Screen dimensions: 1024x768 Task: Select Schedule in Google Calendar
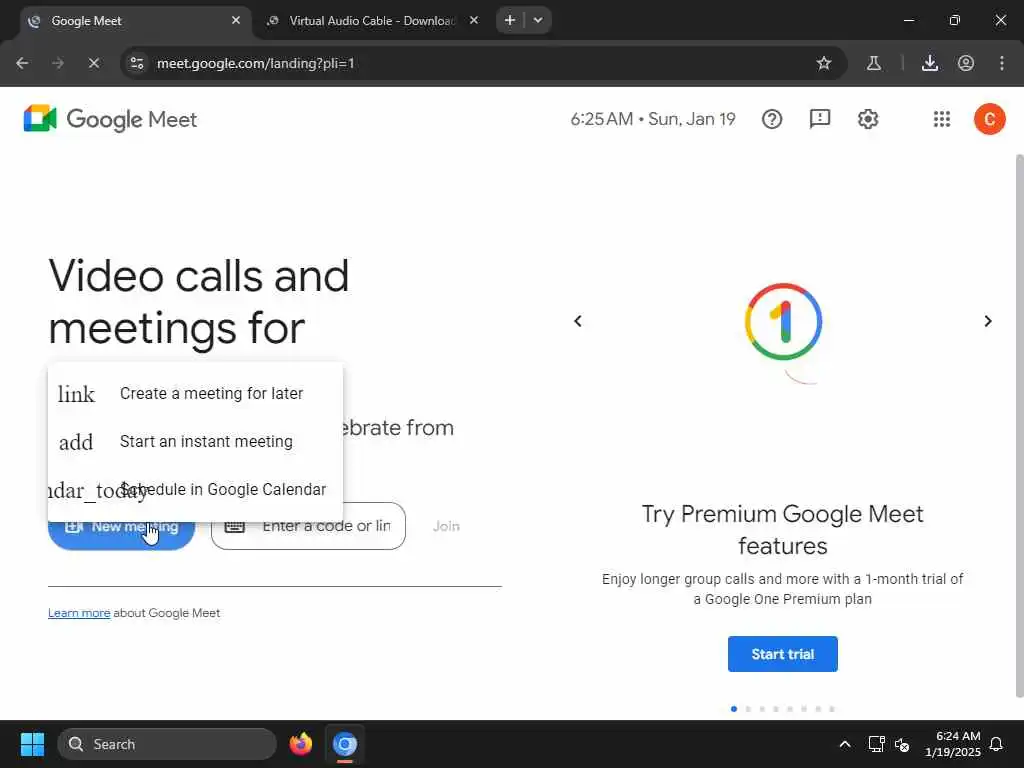(x=195, y=490)
